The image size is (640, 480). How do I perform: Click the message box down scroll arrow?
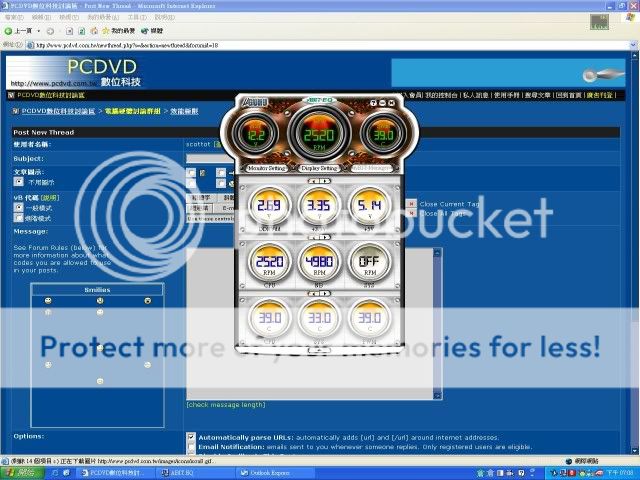pos(437,395)
